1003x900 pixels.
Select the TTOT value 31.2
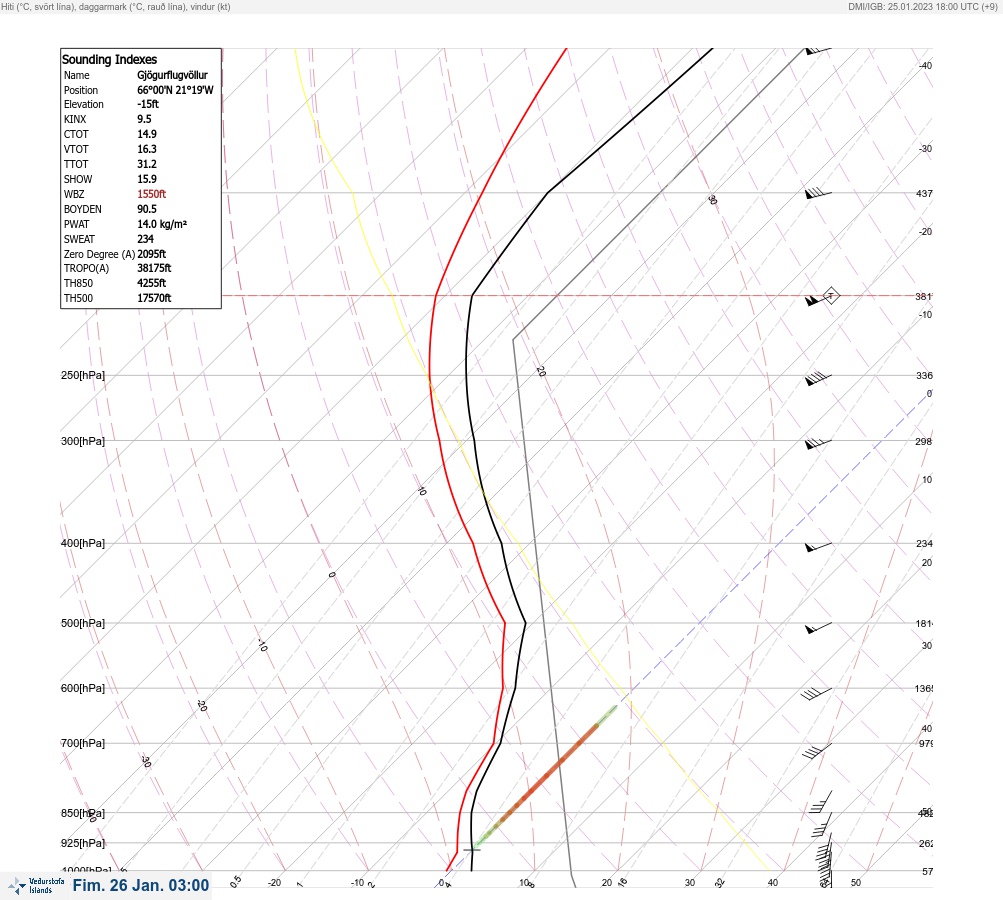click(x=146, y=164)
